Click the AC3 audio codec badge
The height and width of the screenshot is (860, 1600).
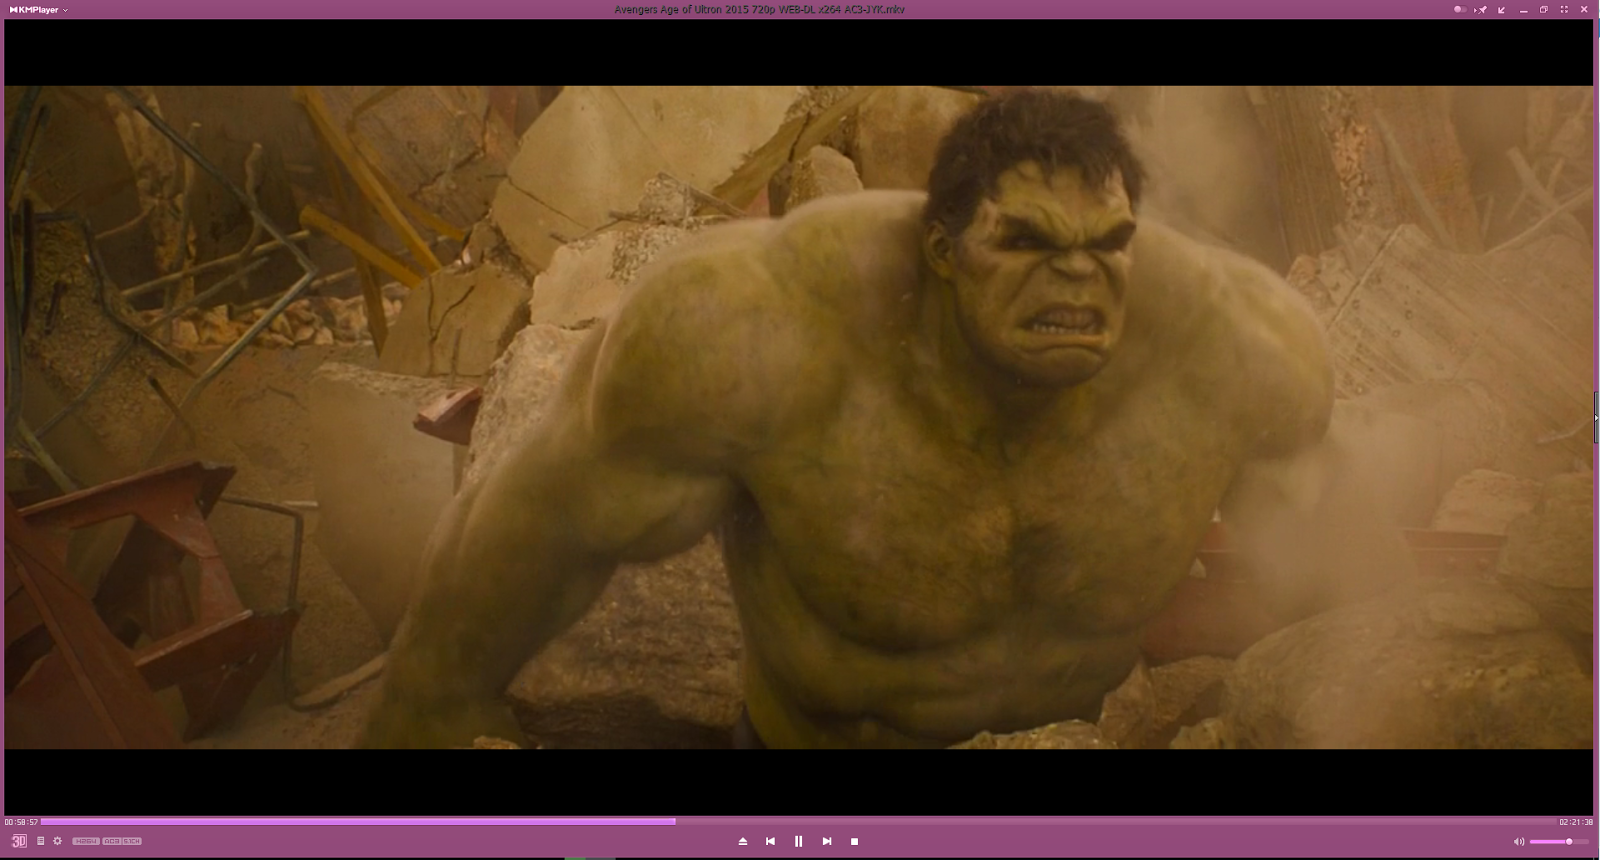point(111,841)
